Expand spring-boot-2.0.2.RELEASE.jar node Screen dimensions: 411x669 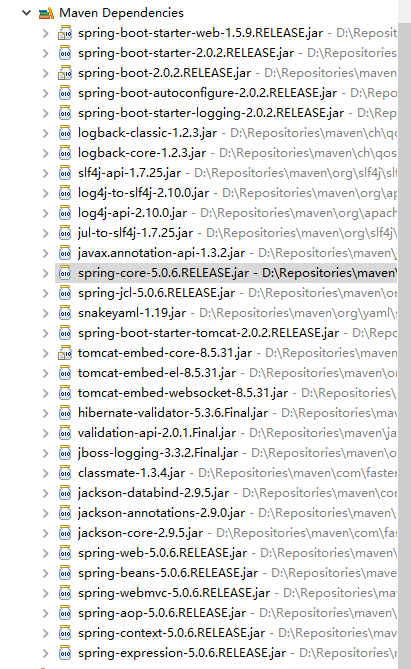coord(46,73)
